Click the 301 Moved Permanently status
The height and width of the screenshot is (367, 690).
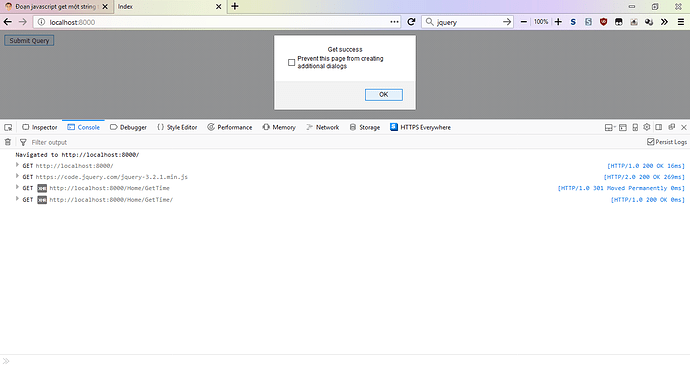pos(621,188)
